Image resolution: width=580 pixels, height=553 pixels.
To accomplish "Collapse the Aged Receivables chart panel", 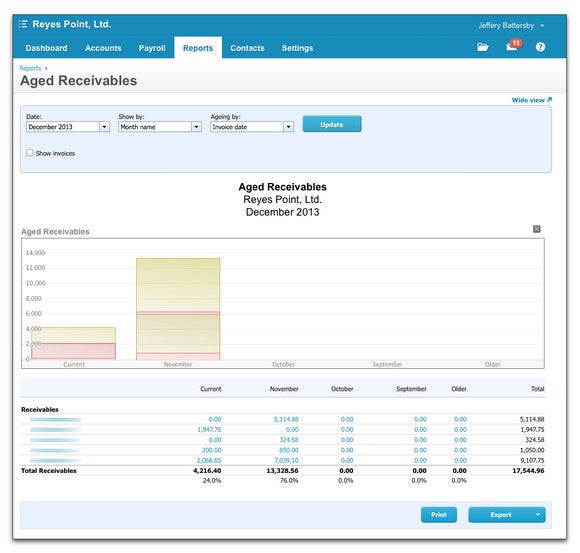I will pyautogui.click(x=536, y=229).
